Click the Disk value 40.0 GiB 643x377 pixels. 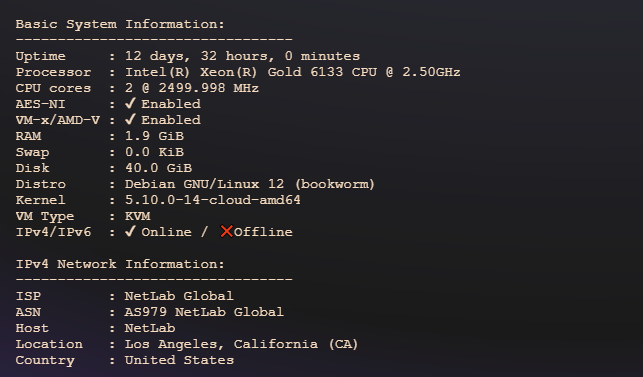(158, 168)
